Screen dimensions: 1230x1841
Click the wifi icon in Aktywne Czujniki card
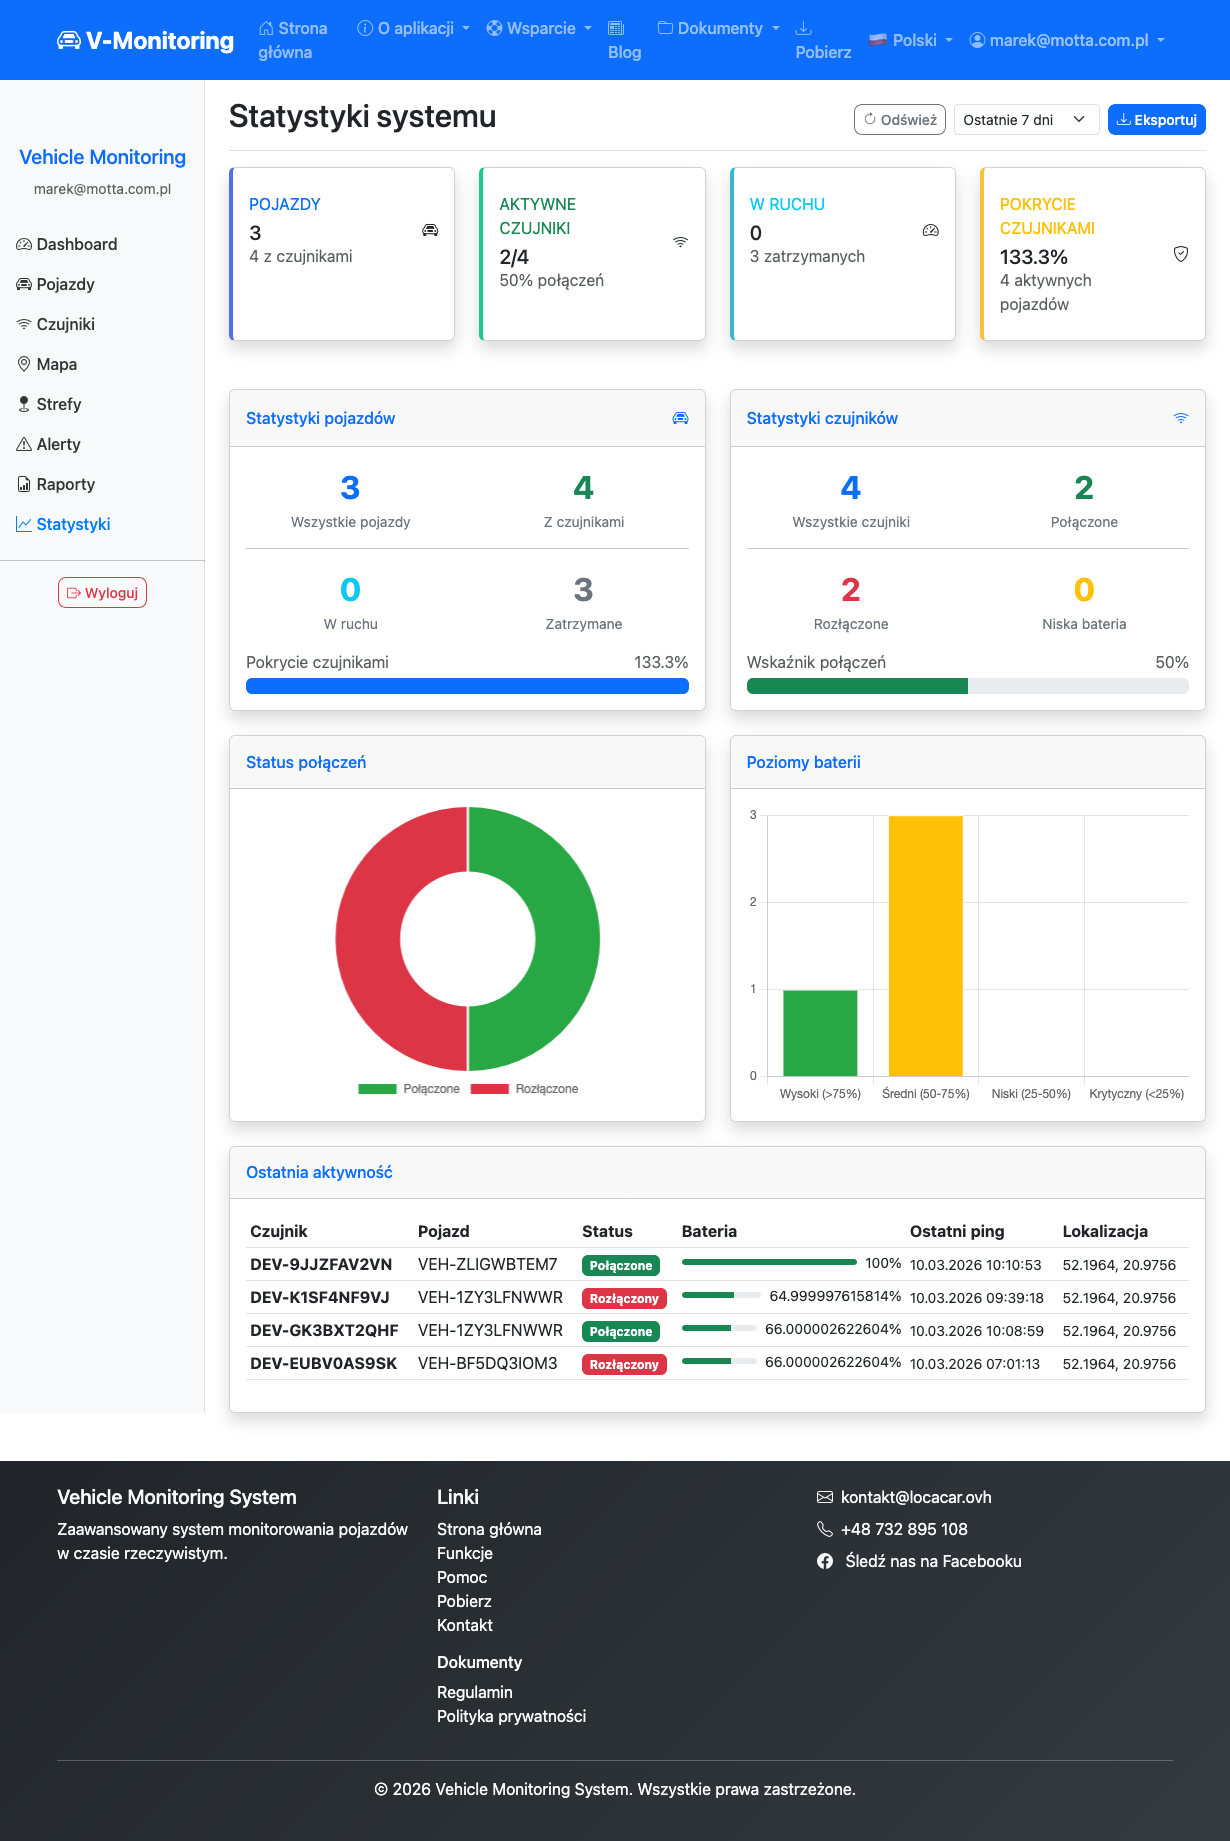click(680, 242)
